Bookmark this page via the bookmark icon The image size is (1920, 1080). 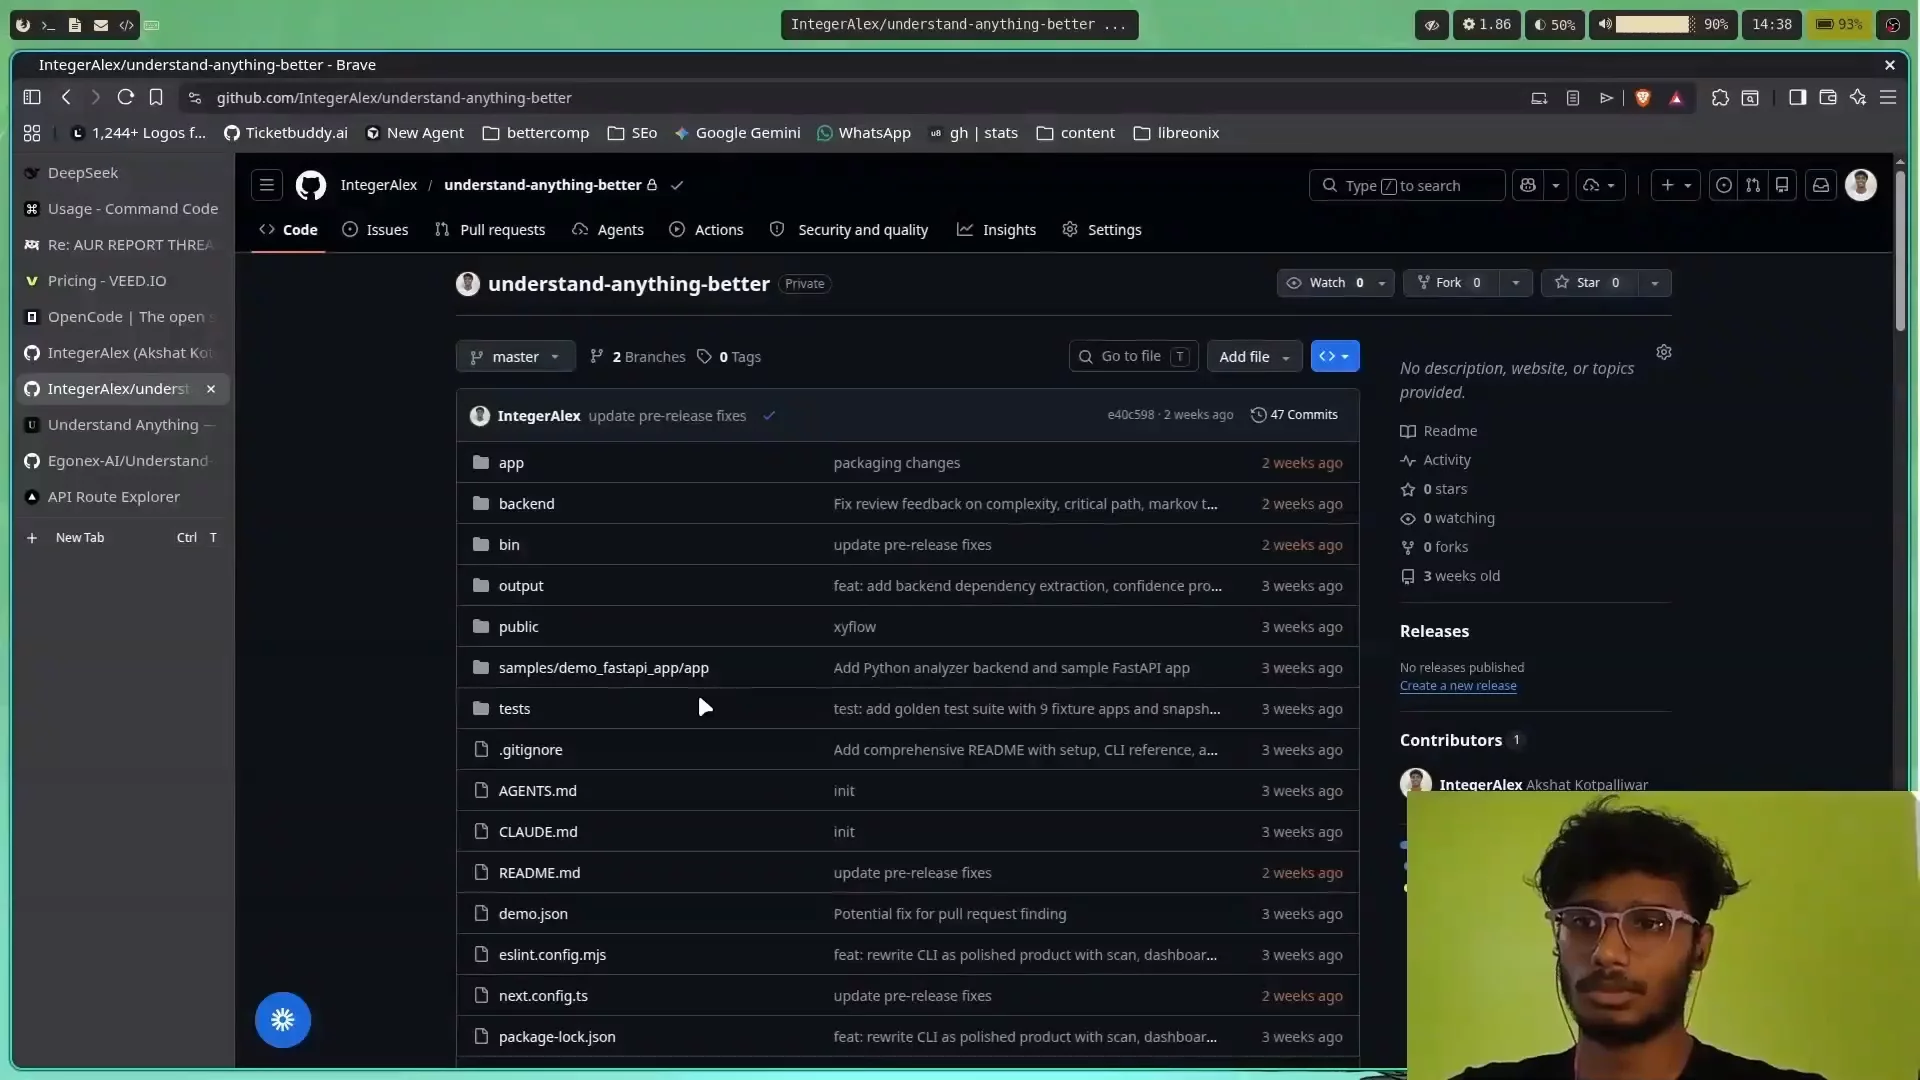coord(156,98)
